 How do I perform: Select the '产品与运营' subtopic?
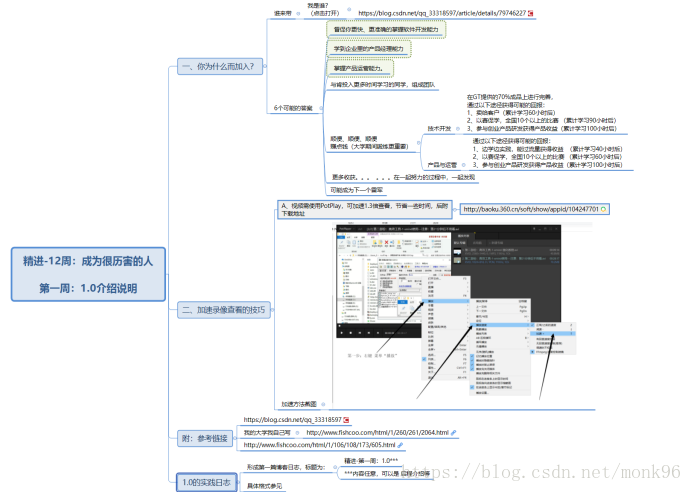[442, 165]
